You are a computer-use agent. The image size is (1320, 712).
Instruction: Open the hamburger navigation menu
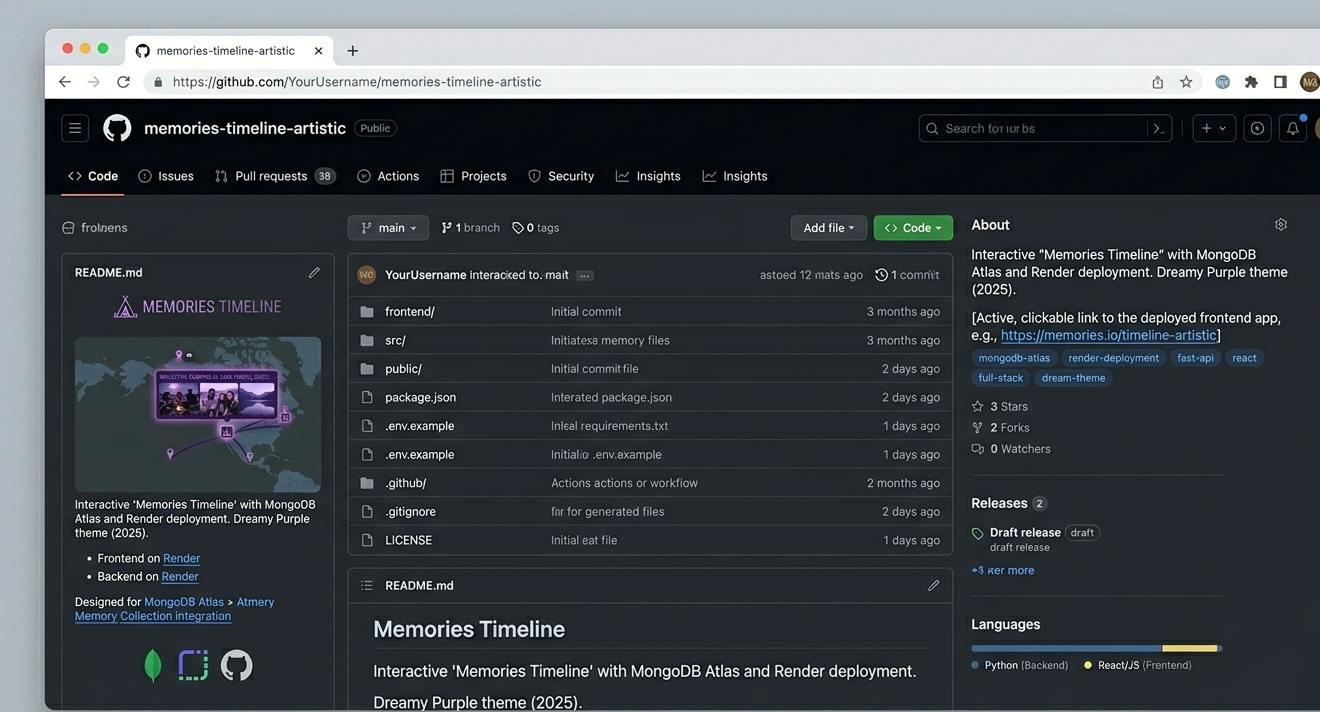coord(75,128)
